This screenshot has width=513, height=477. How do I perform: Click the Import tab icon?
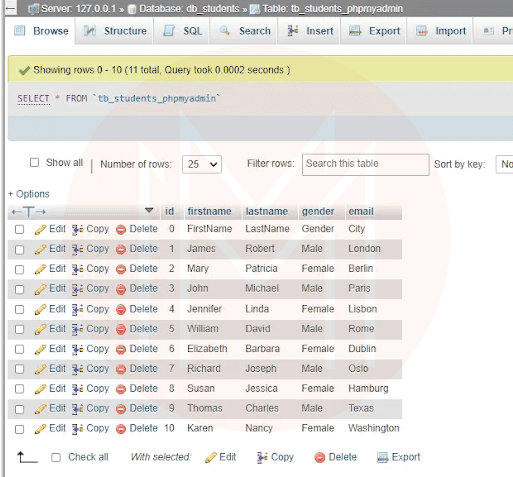coord(422,31)
